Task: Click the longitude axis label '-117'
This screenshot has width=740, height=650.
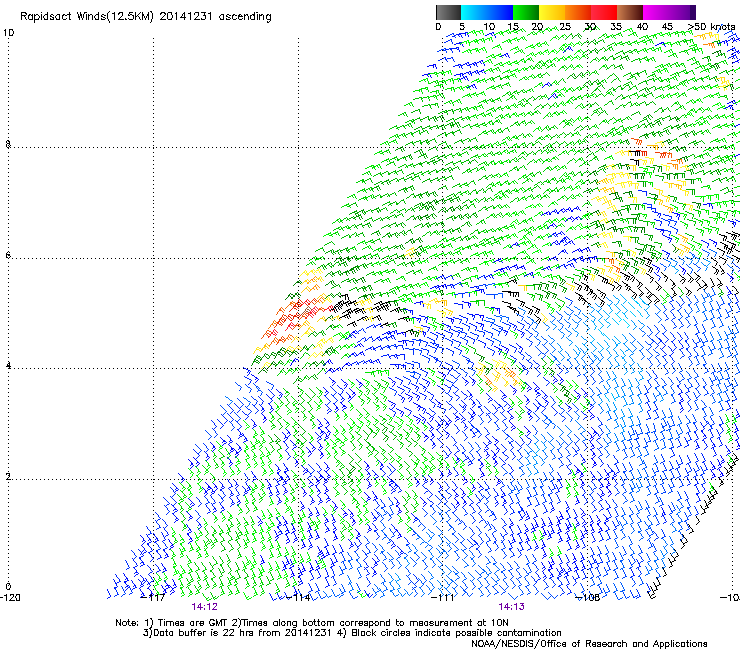Action: tap(153, 598)
